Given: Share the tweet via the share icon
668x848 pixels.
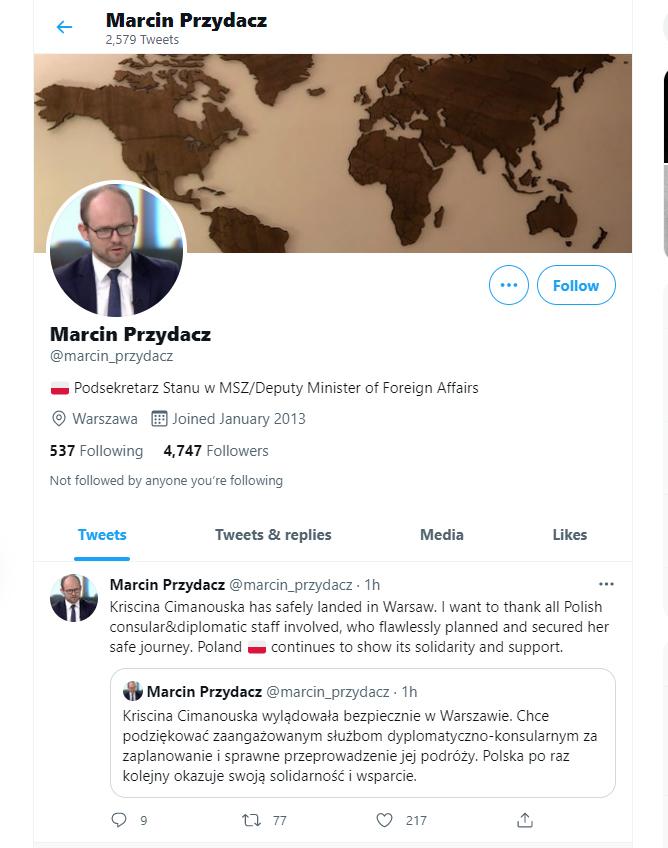Looking at the screenshot, I should (524, 820).
